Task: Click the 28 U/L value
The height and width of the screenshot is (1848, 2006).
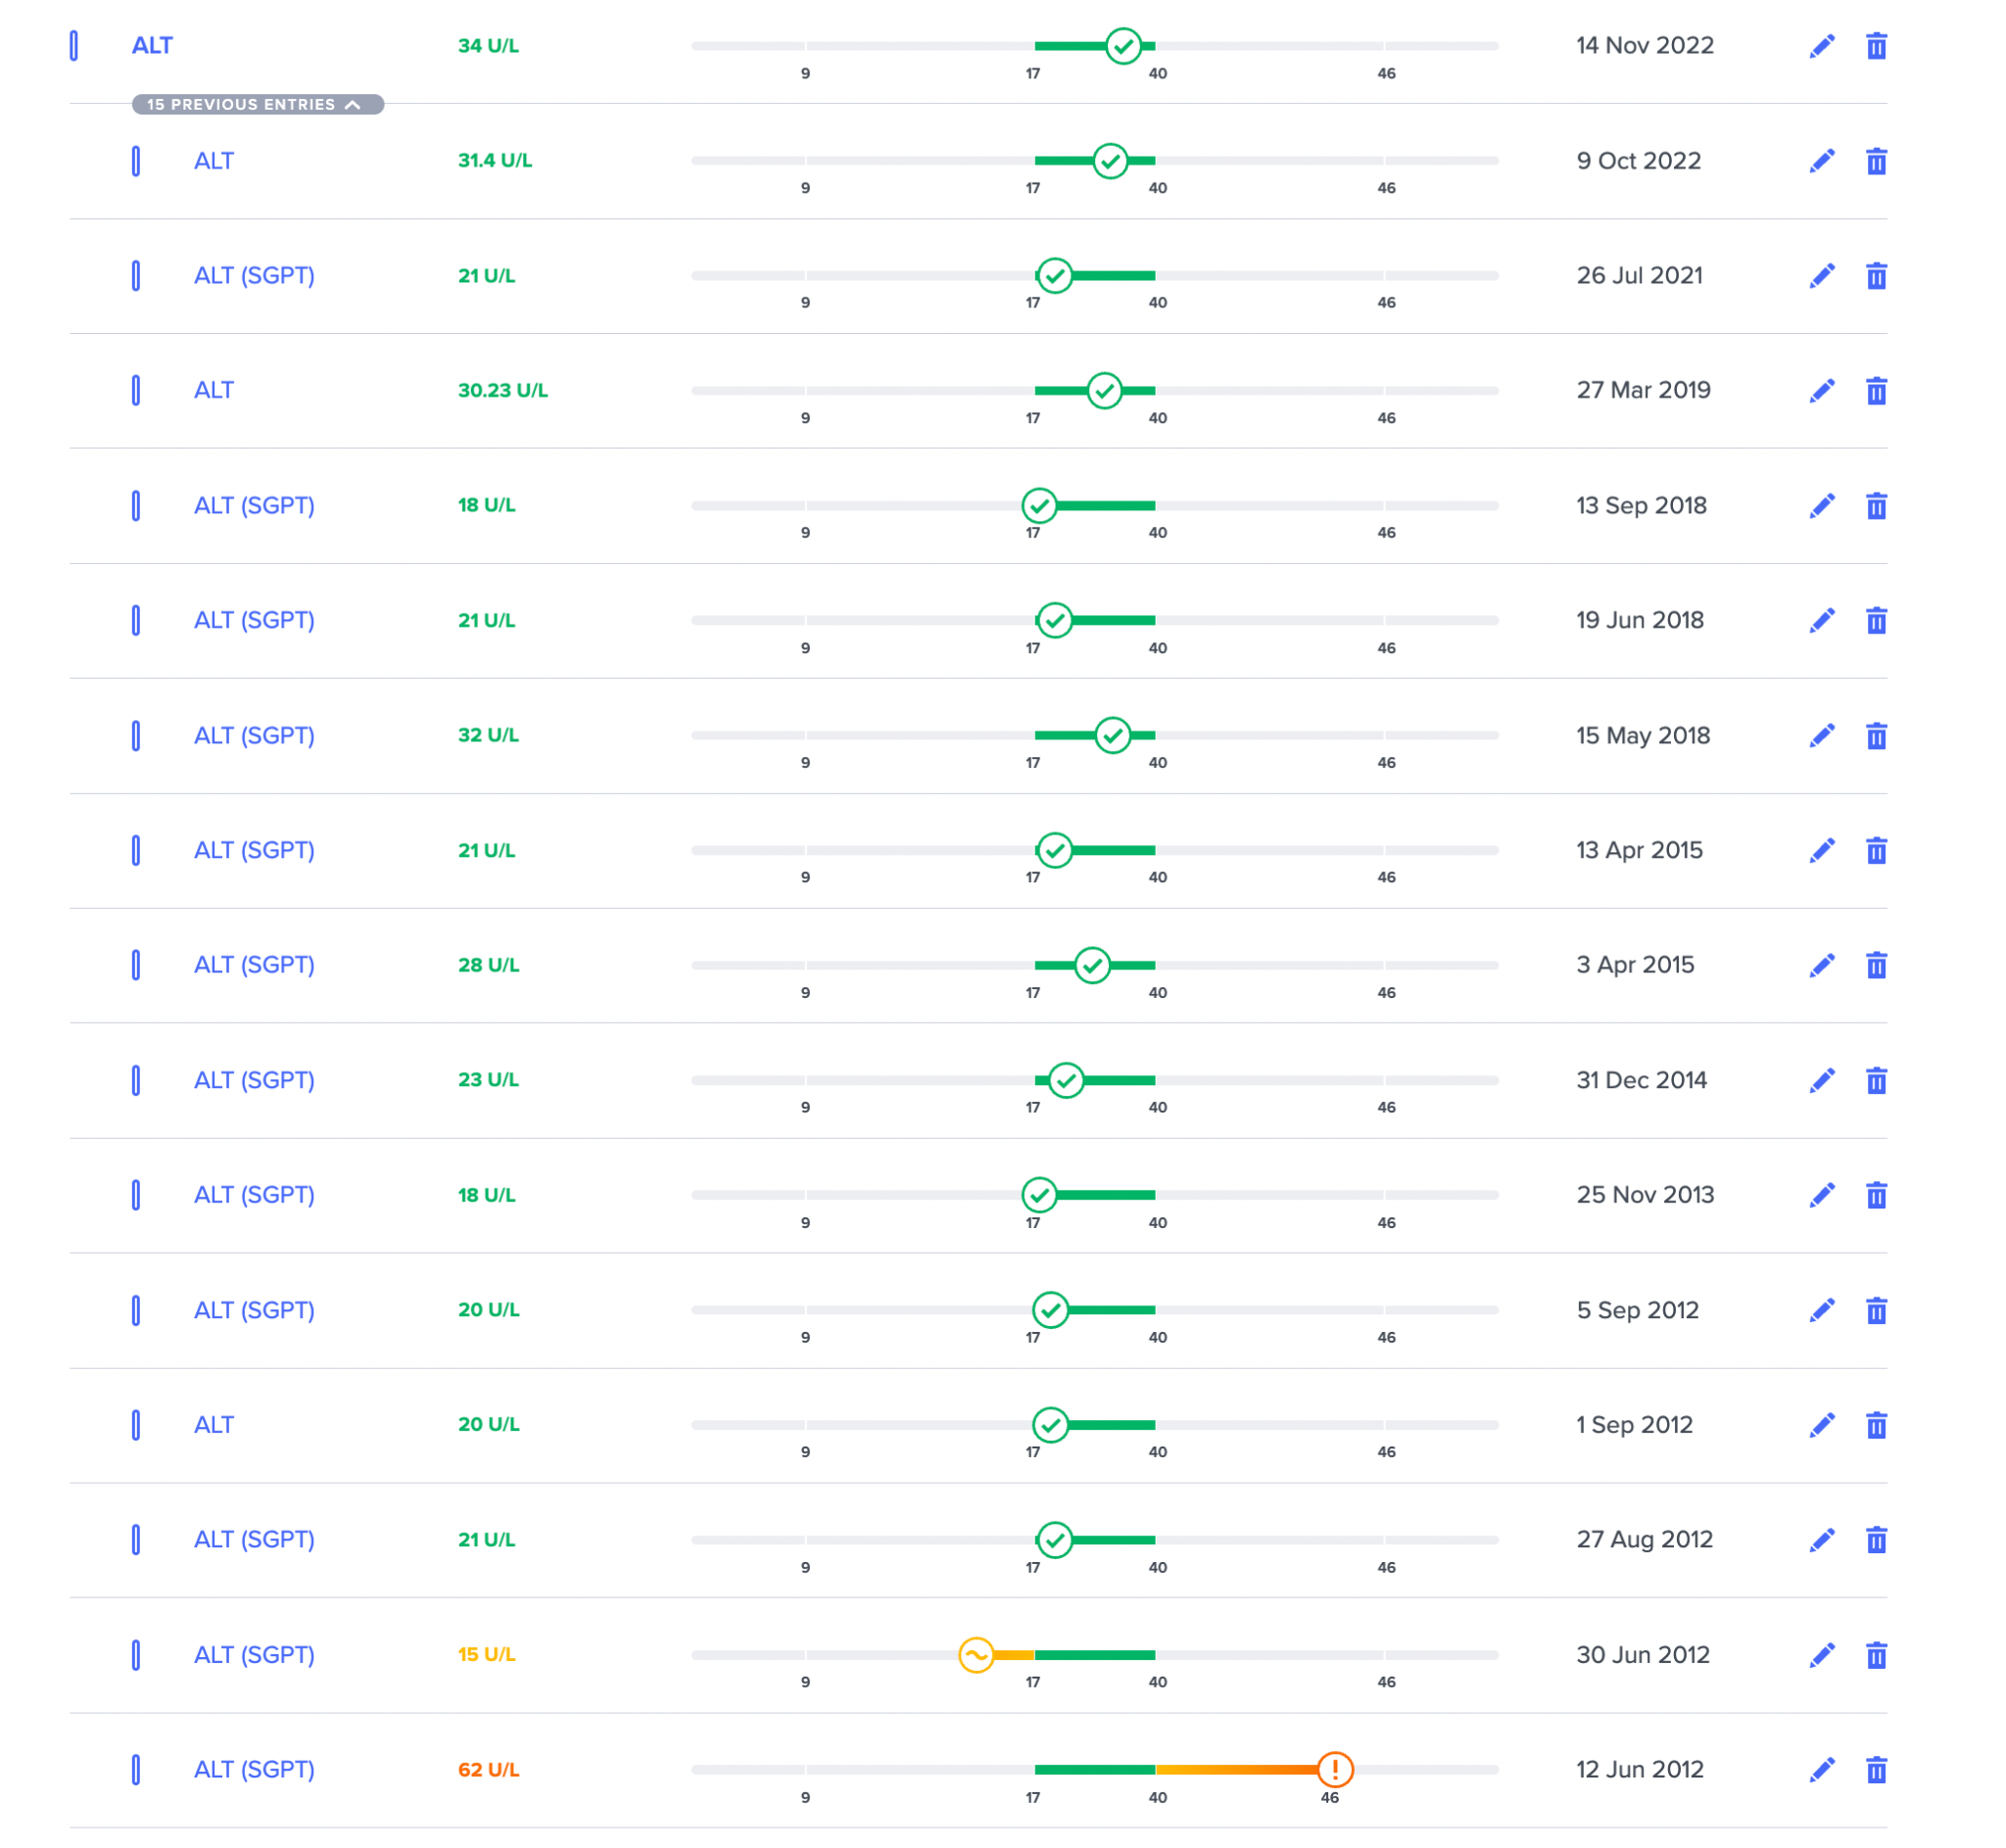Action: [x=489, y=965]
